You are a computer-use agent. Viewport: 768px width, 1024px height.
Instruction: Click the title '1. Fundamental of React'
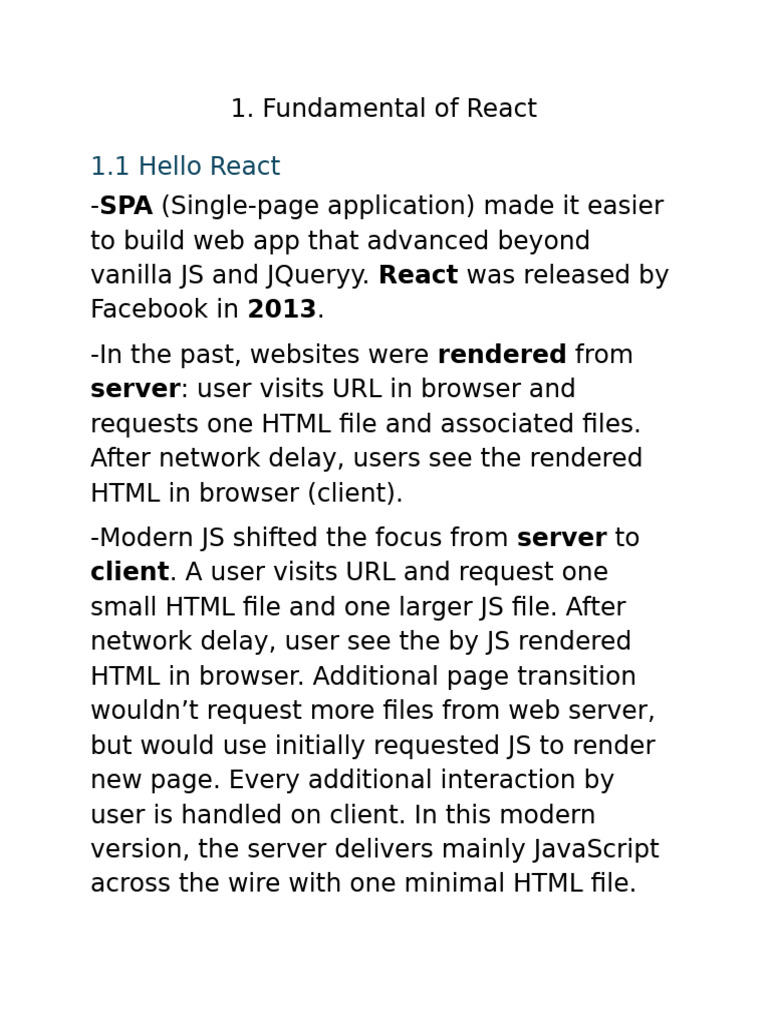[384, 108]
